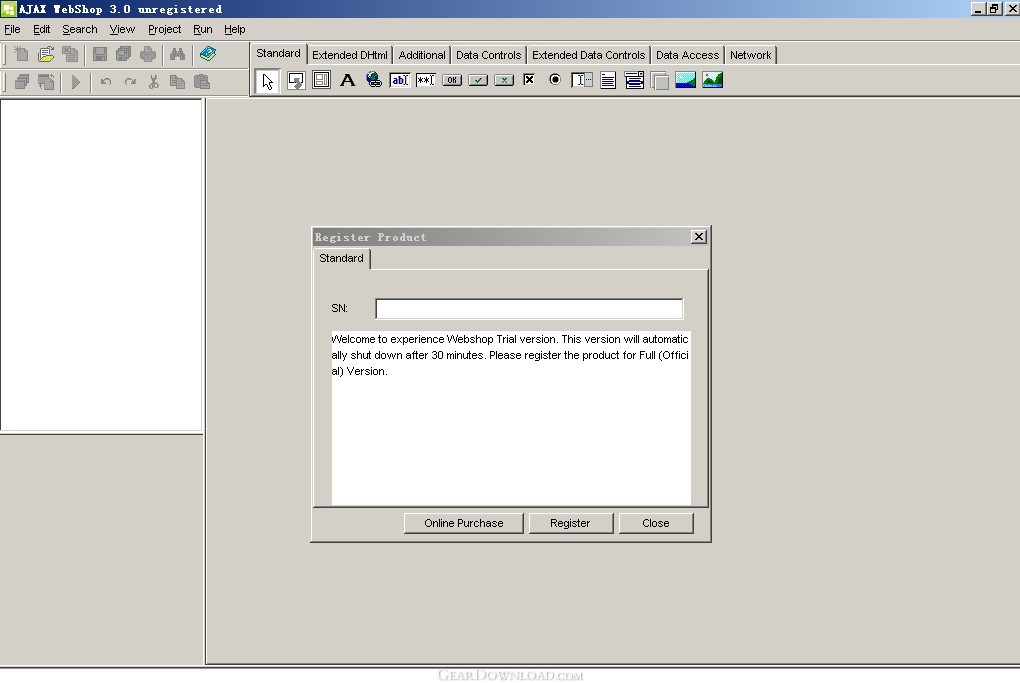The height and width of the screenshot is (683, 1020).
Task: Select the text edit 'ab|' component
Action: (399, 80)
